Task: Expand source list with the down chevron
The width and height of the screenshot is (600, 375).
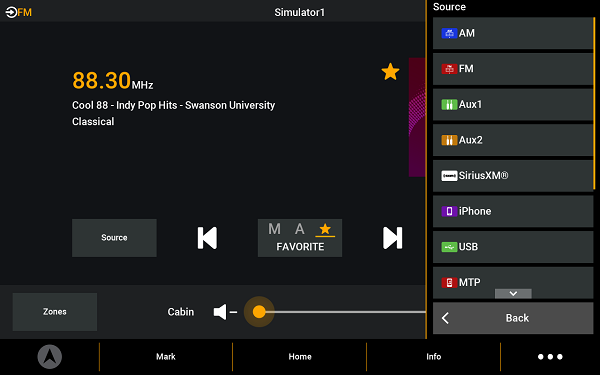Action: (513, 293)
